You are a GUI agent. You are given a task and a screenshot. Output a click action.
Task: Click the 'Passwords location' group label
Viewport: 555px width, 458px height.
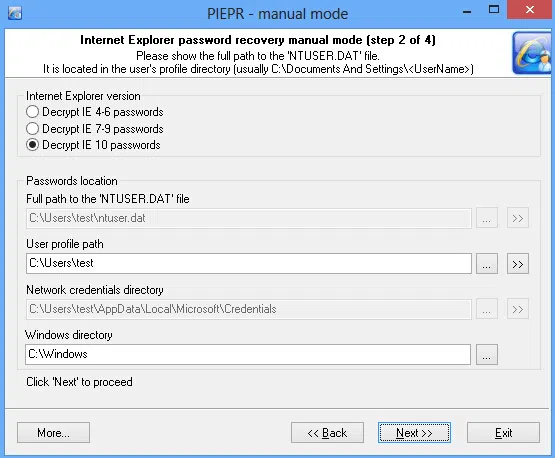click(72, 181)
